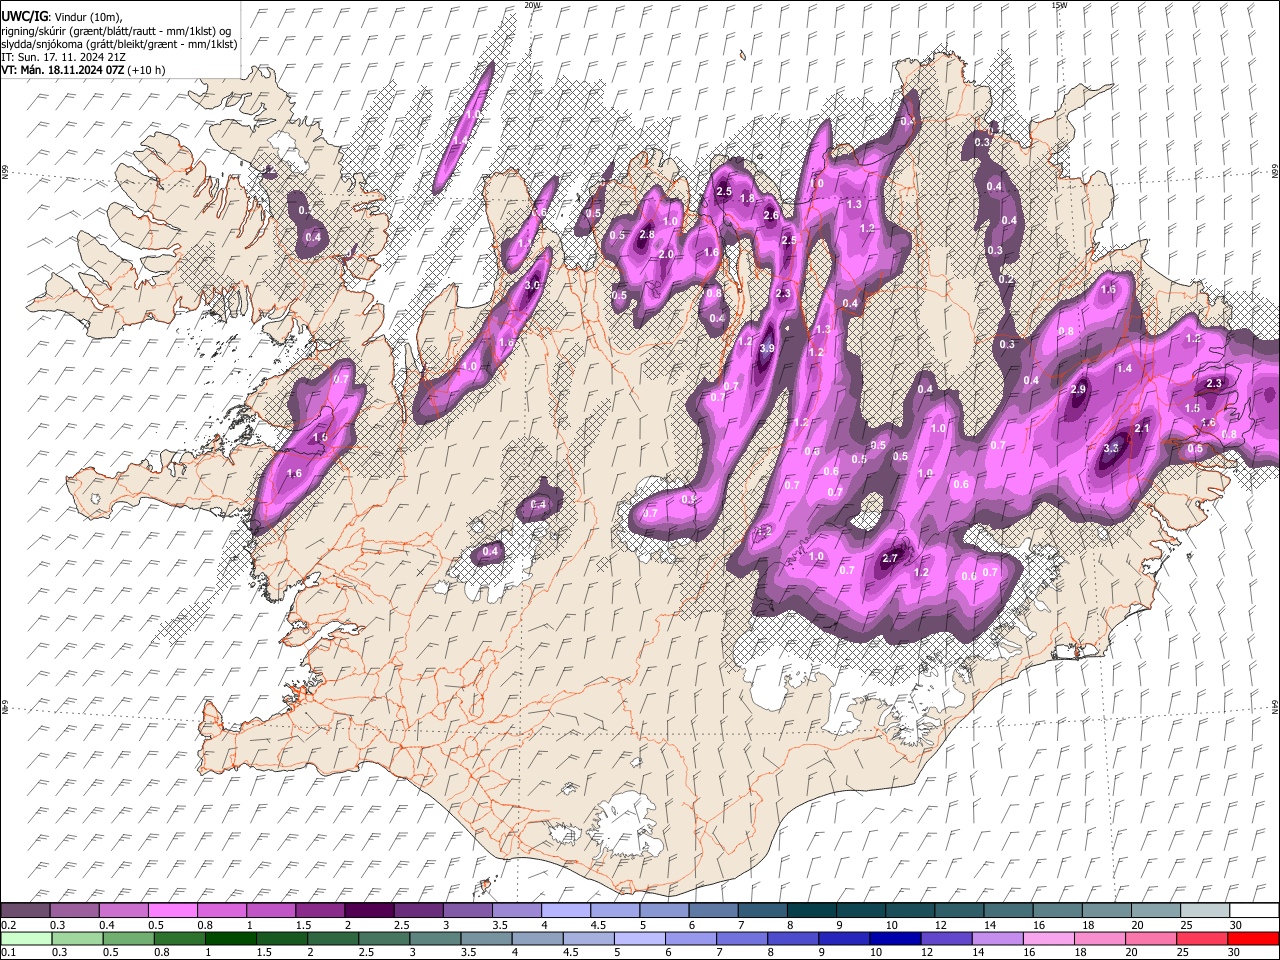The image size is (1280, 960).
Task: Click the '2.1' precipitation value on the map
Action: (x=1143, y=428)
